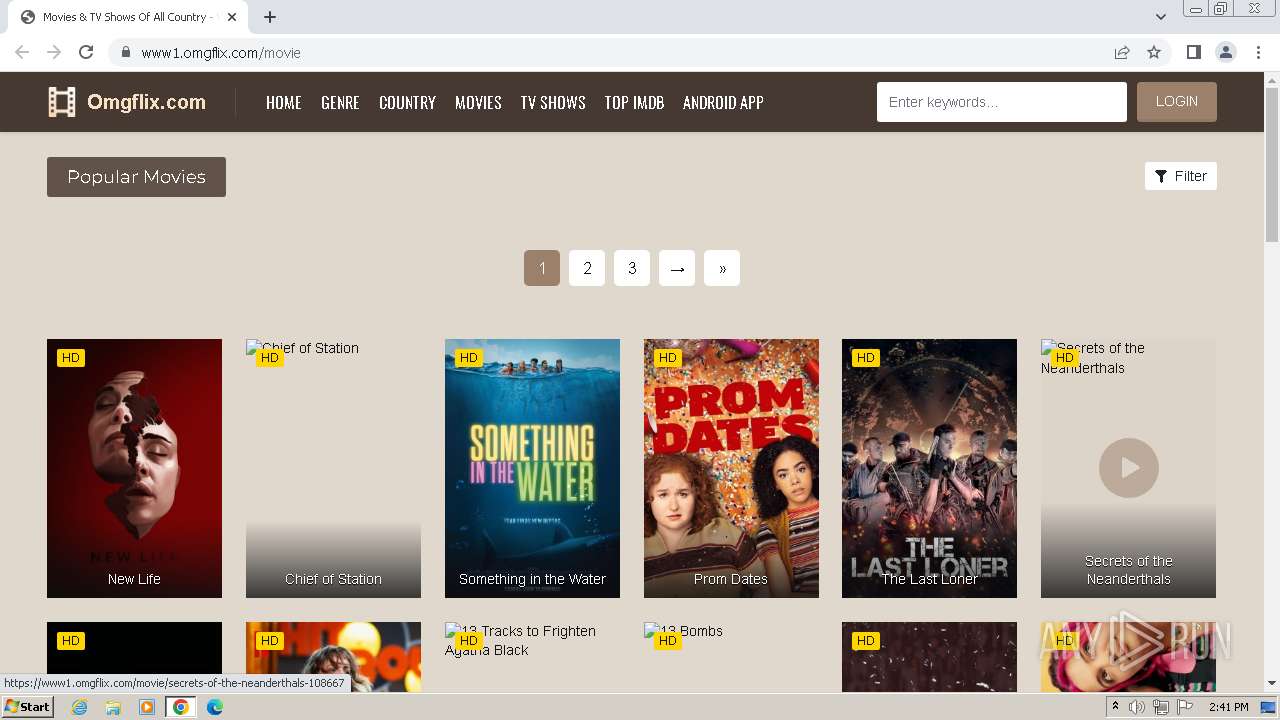Click the volume speaker tray icon
Viewport: 1280px width, 720px height.
pyautogui.click(x=1137, y=707)
